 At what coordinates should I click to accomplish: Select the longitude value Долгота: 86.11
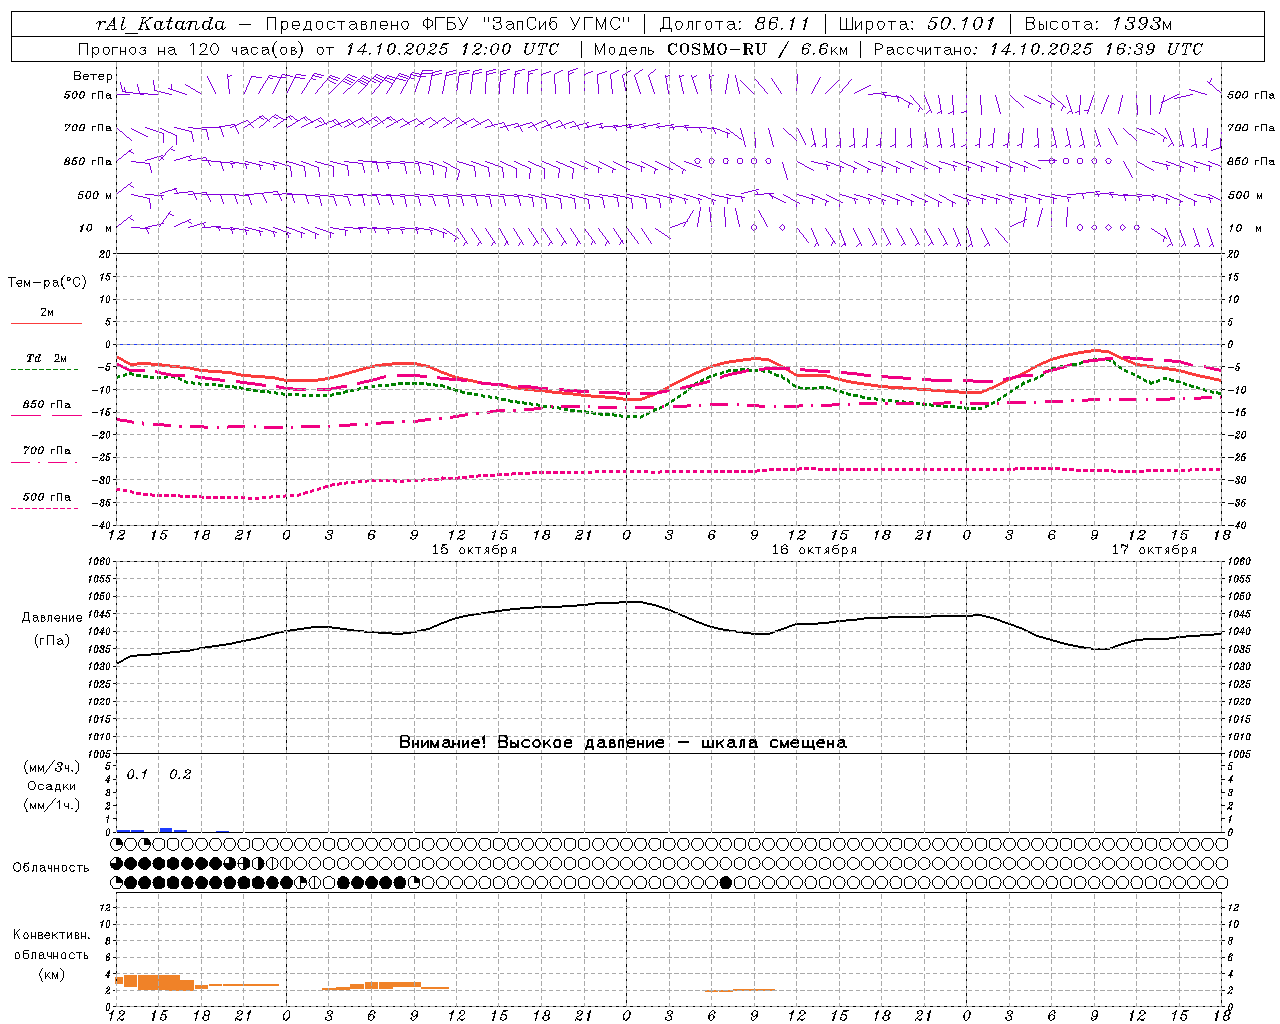735,24
